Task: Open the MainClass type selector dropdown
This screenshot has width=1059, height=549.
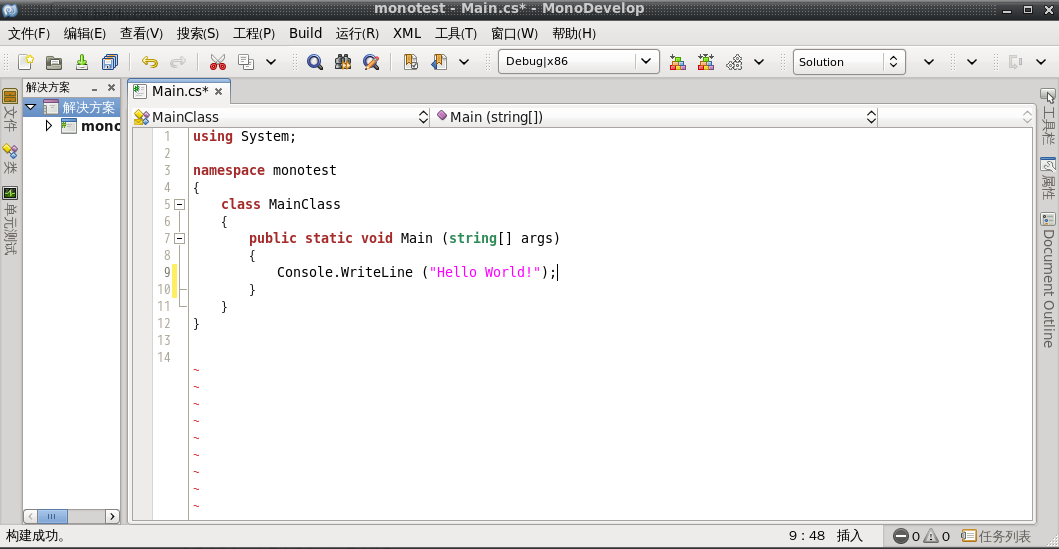Action: (280, 117)
